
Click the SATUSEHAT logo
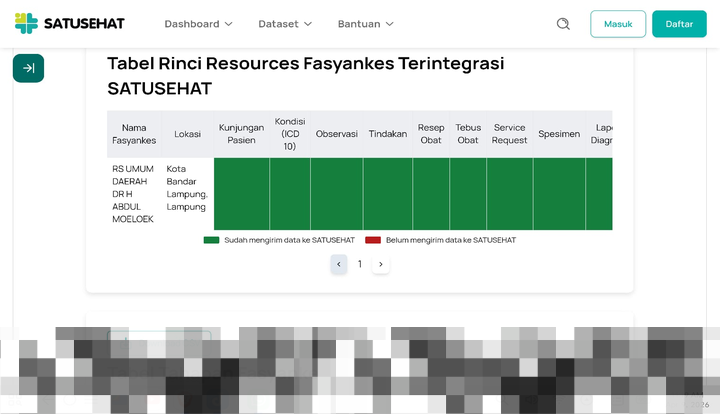tap(70, 24)
